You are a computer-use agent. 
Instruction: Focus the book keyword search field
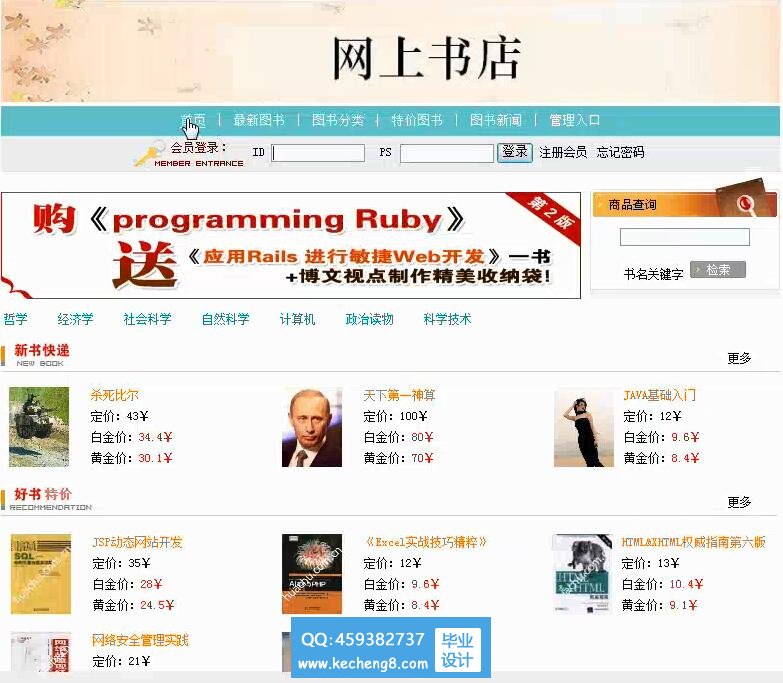[x=685, y=237]
